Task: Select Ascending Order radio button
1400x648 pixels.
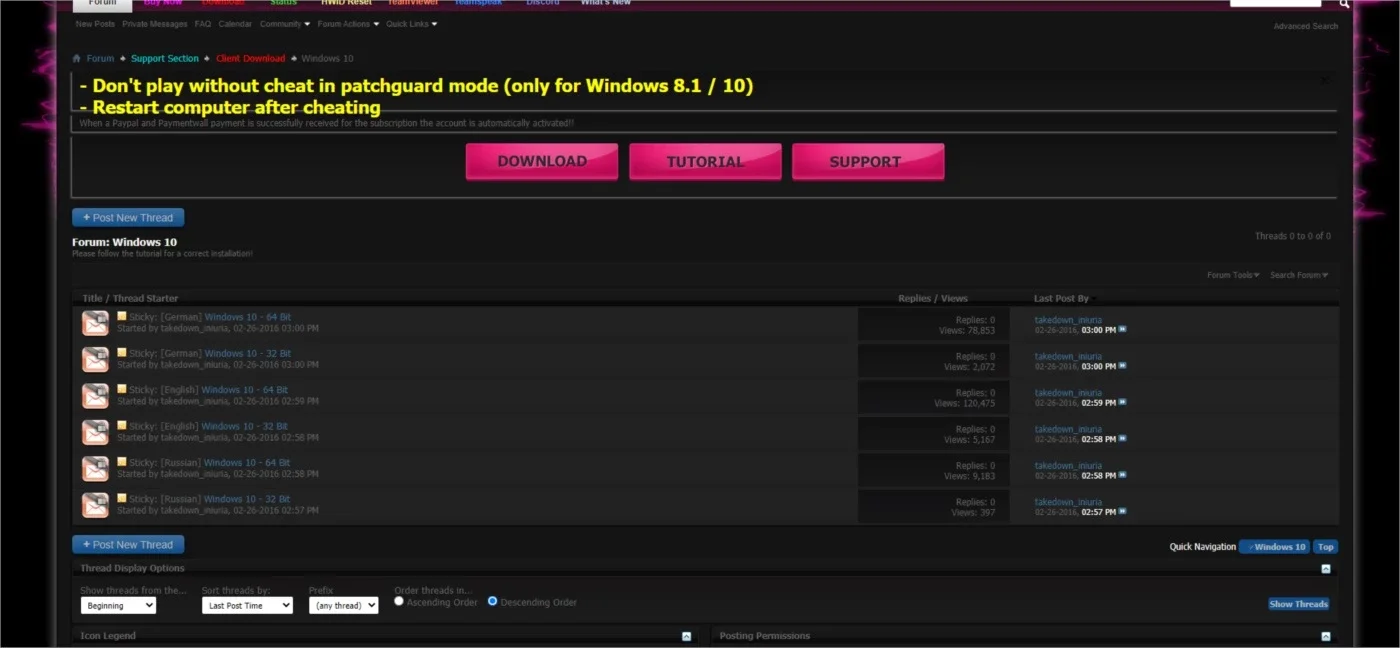Action: click(x=399, y=601)
